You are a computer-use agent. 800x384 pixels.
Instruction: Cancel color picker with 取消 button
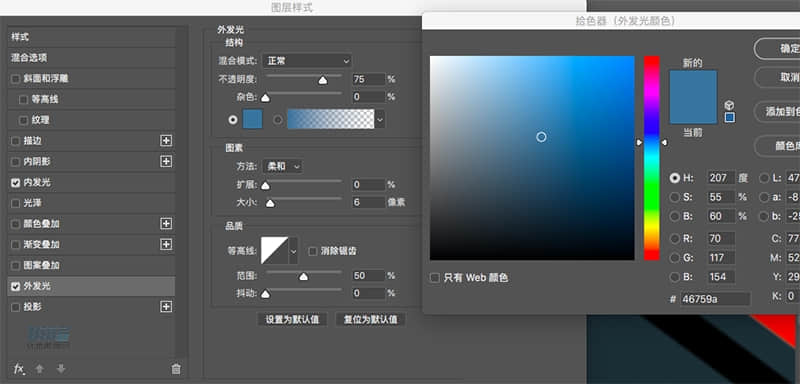[x=778, y=78]
